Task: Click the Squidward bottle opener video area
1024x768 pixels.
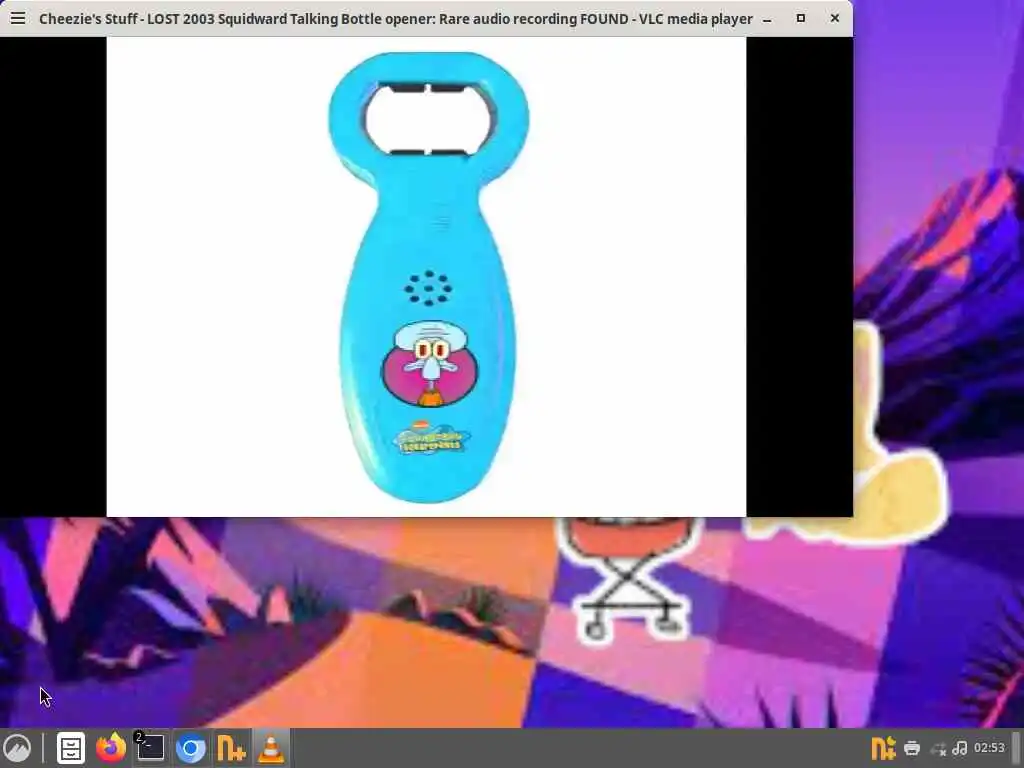Action: 426,277
